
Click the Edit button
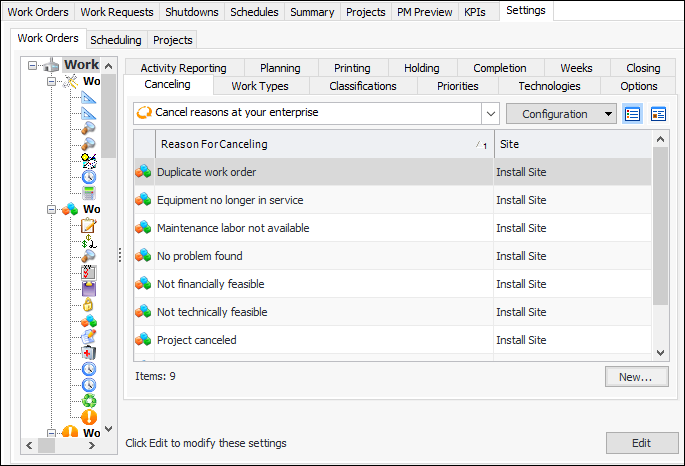[641, 443]
